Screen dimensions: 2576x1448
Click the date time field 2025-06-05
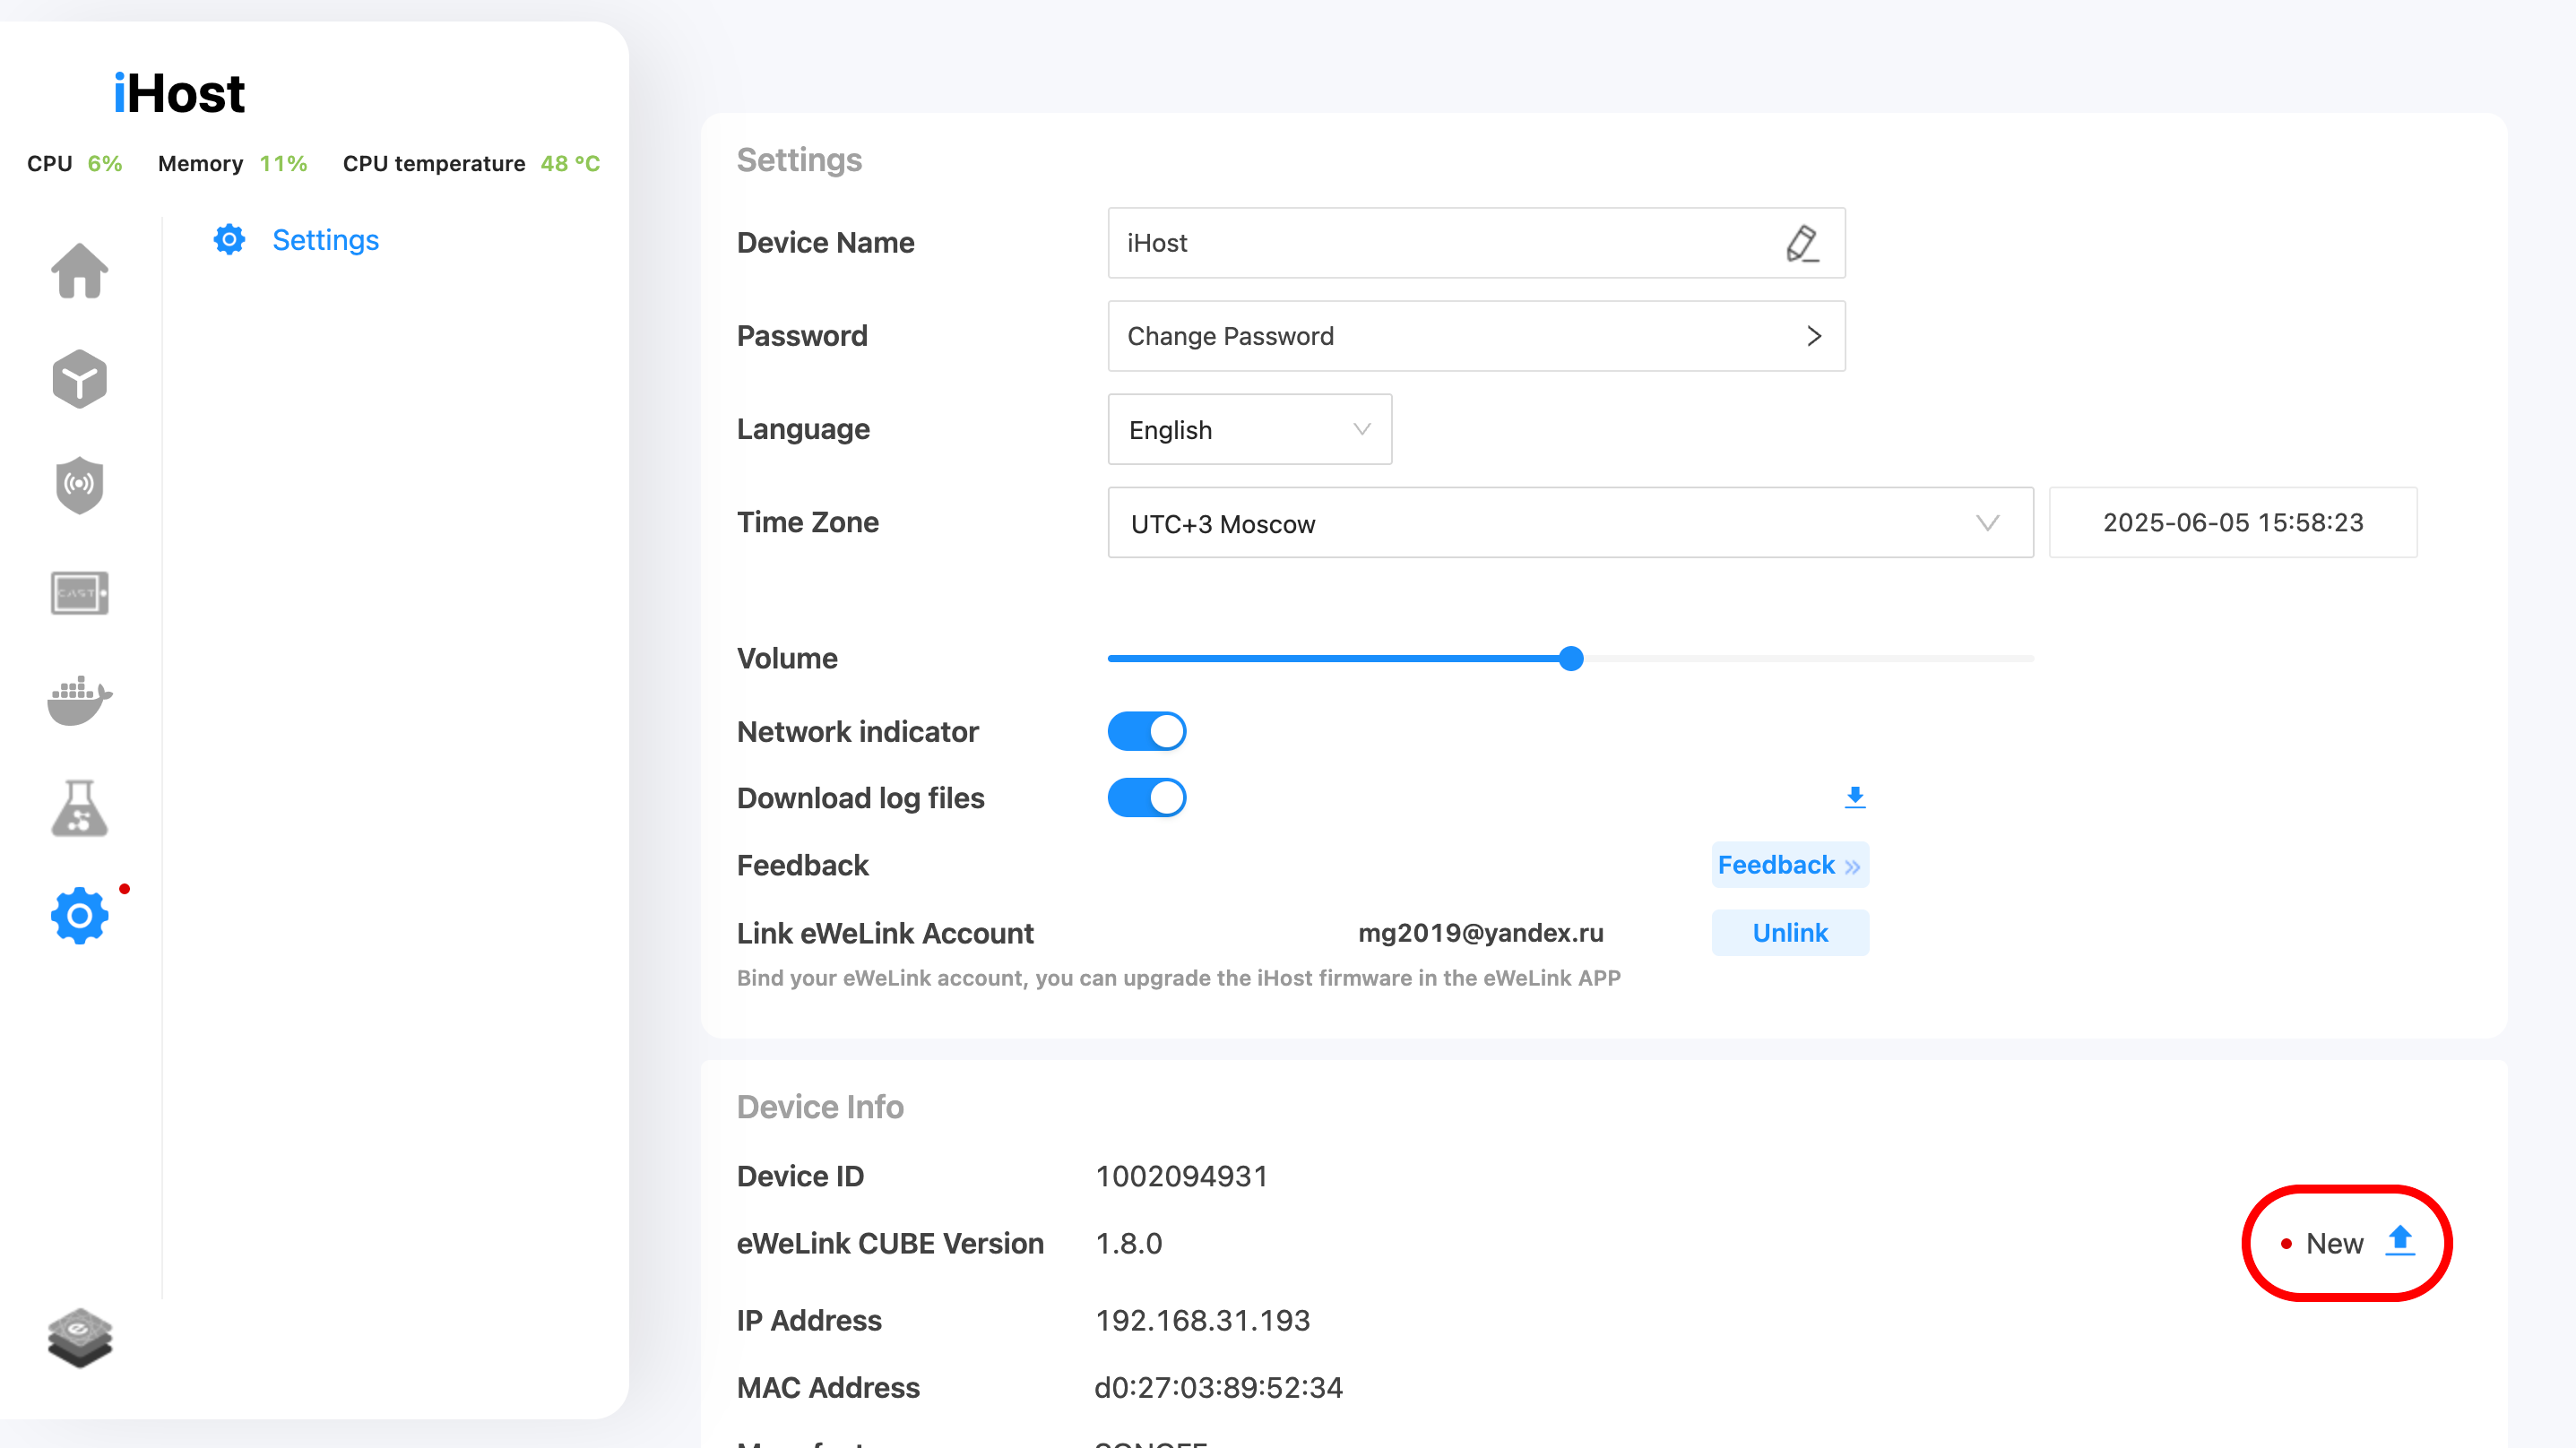click(2233, 522)
